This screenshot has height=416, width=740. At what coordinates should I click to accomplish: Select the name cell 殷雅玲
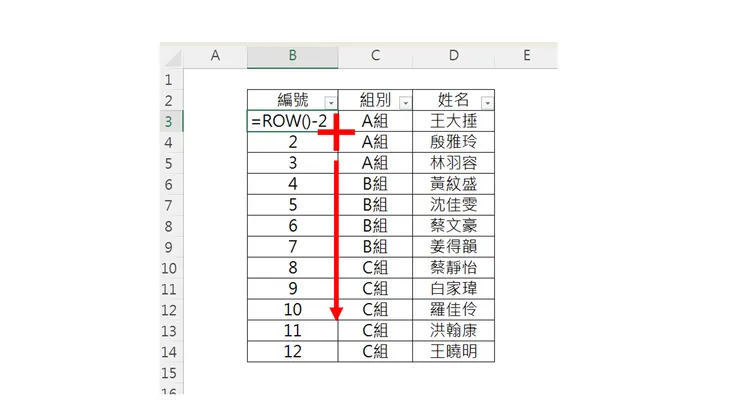tap(454, 142)
